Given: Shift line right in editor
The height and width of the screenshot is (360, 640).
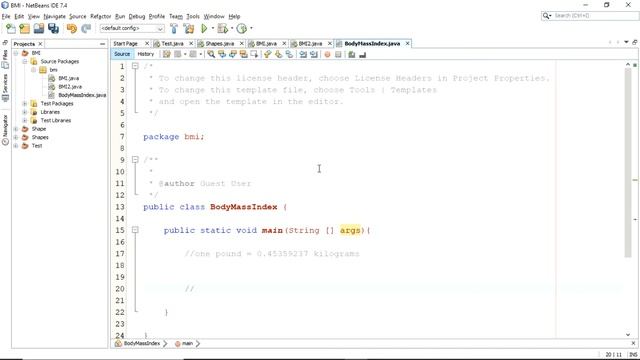Looking at the screenshot, I should click(x=313, y=54).
